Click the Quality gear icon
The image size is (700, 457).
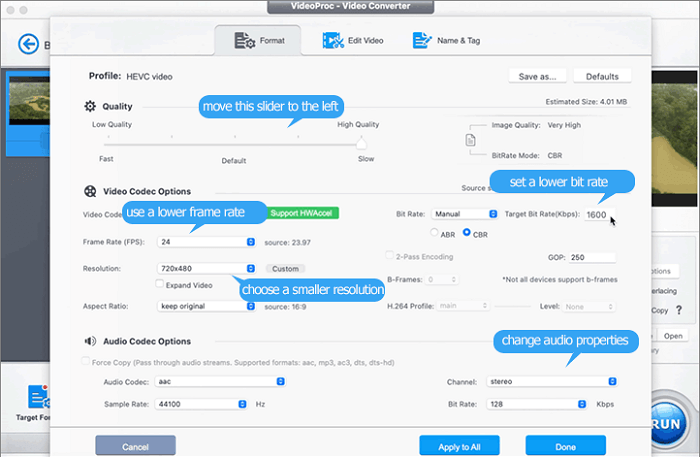pyautogui.click(x=90, y=106)
